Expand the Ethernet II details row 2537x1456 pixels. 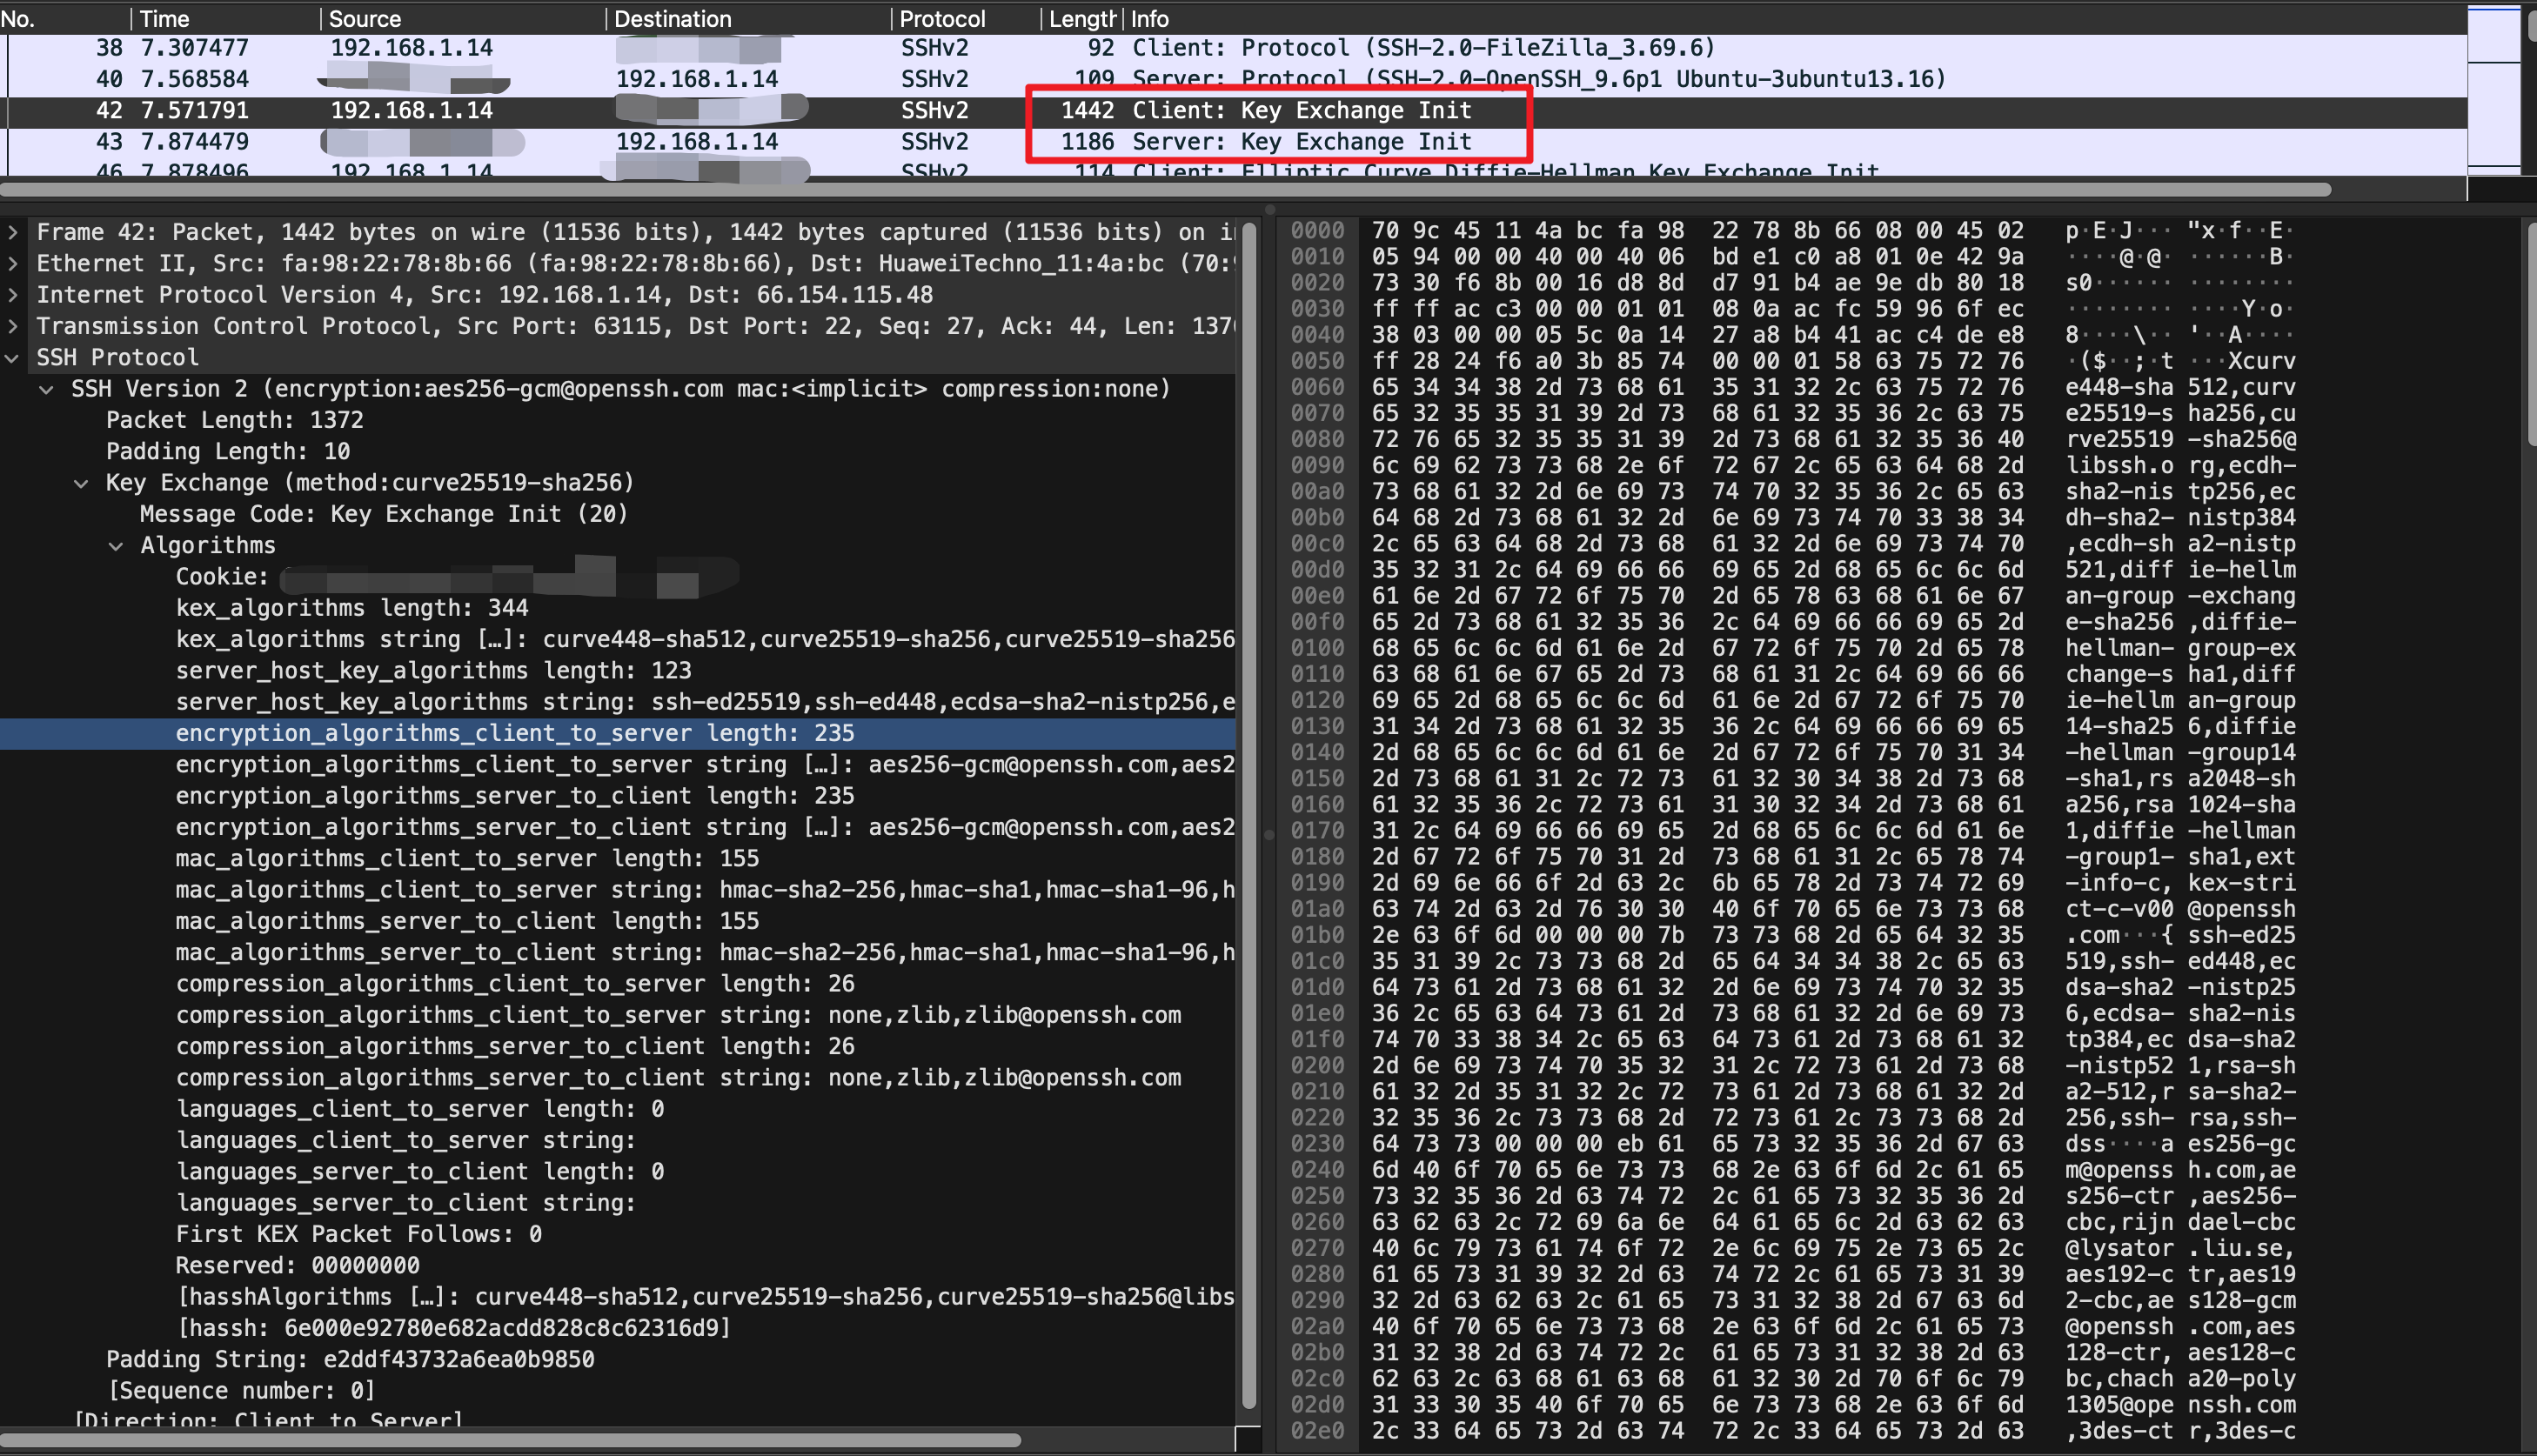coord(13,263)
